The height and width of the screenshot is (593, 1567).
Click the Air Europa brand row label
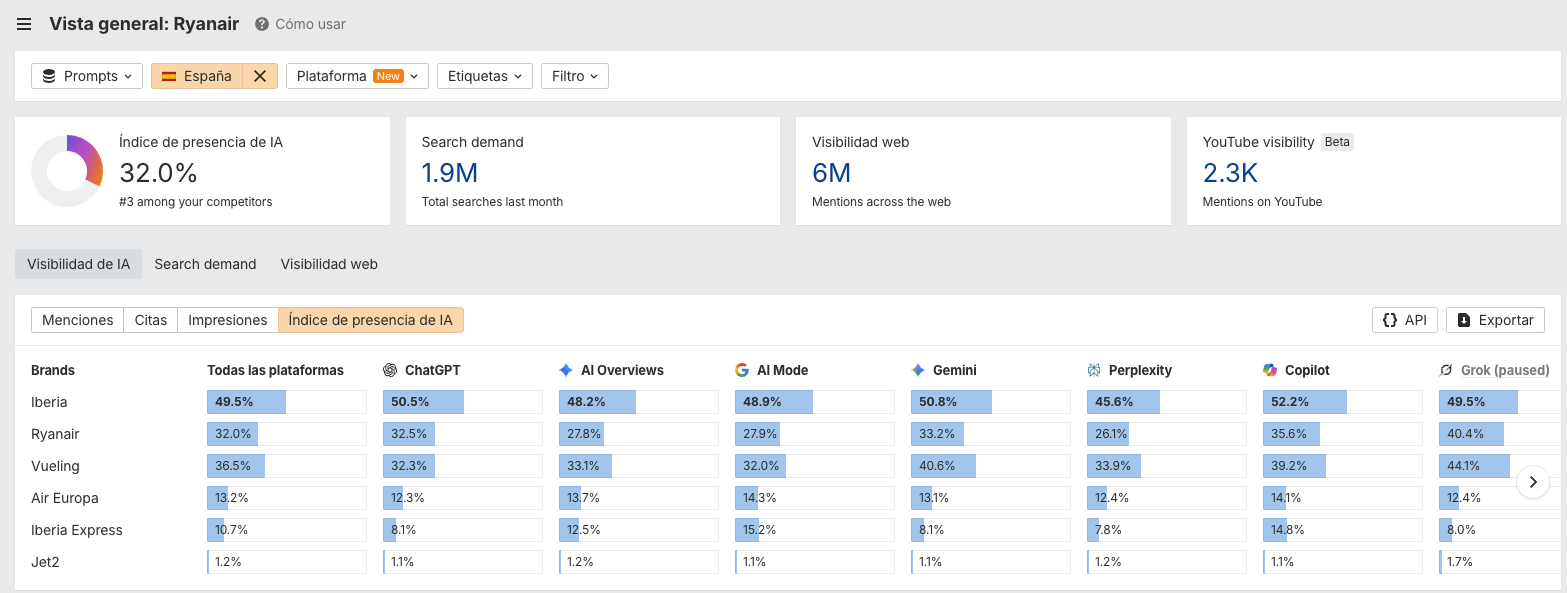coord(65,498)
